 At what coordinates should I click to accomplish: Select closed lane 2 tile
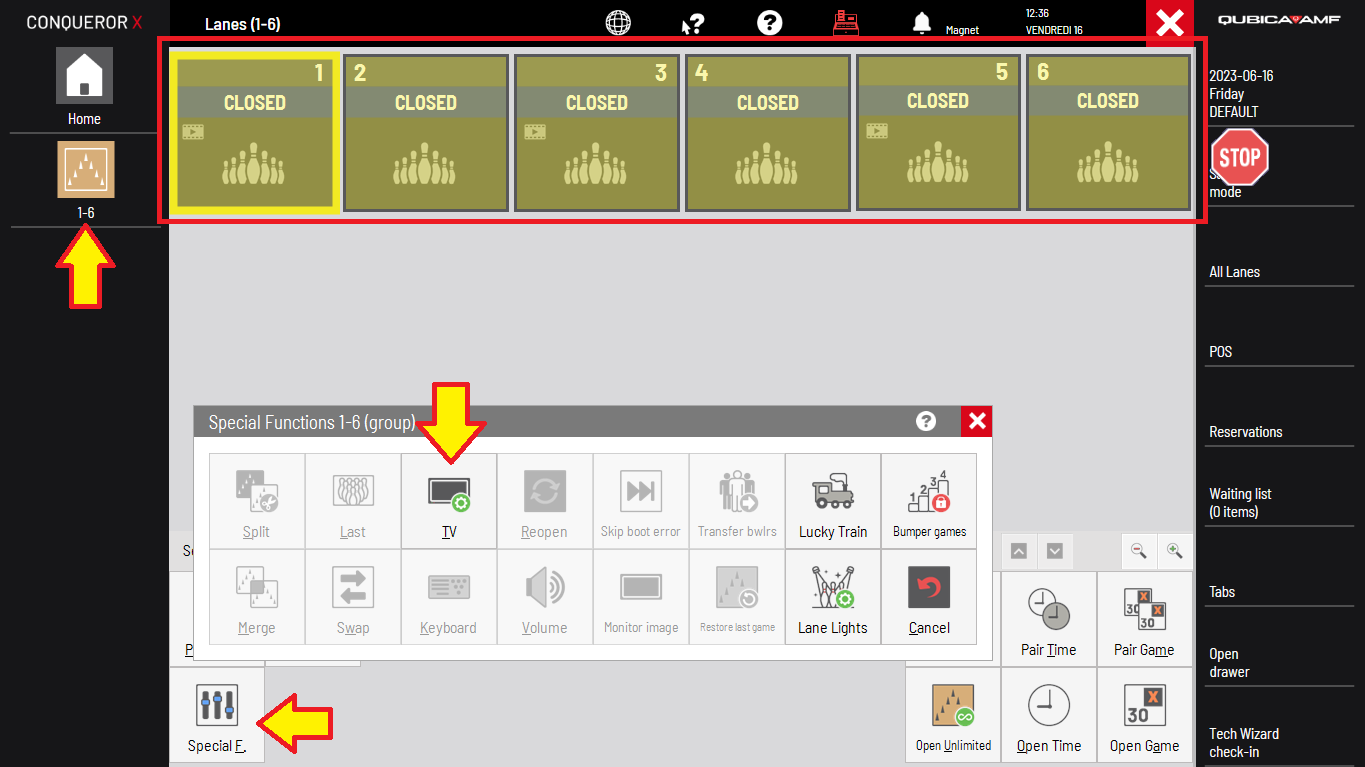[426, 133]
